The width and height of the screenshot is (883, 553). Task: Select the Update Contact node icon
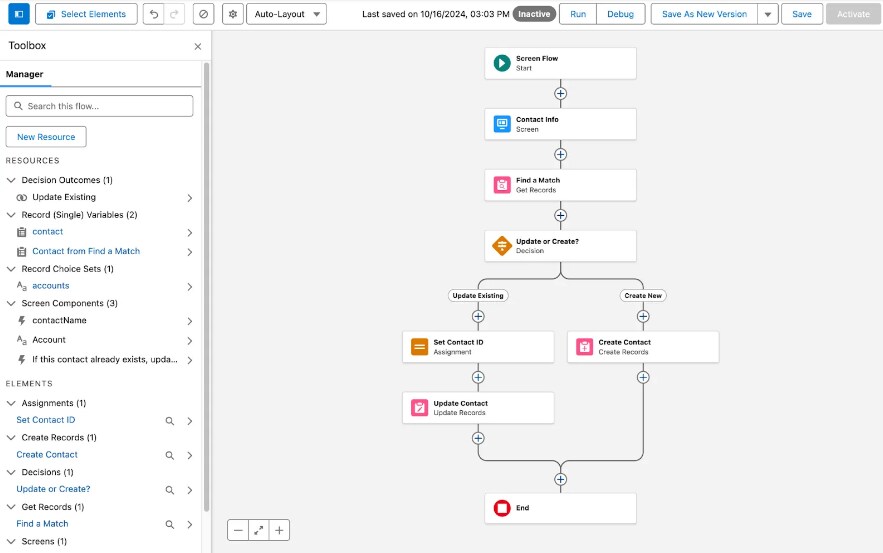(x=420, y=407)
